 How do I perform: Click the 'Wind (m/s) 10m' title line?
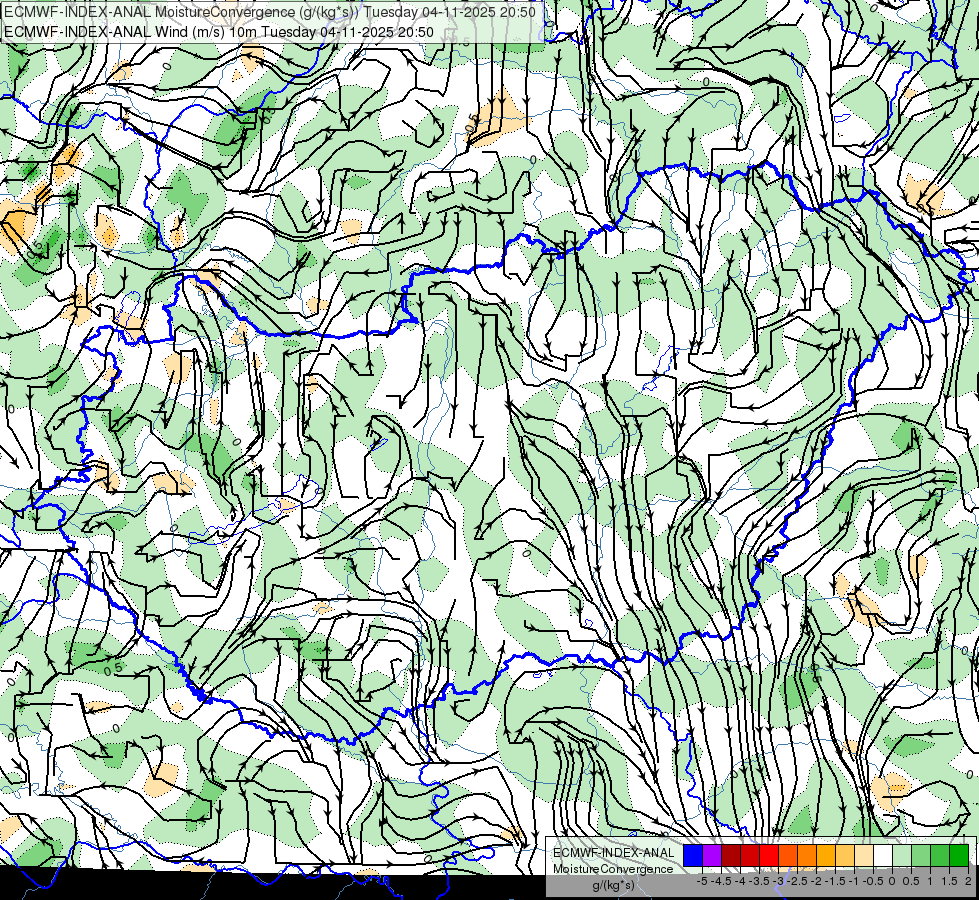pyautogui.click(x=219, y=32)
